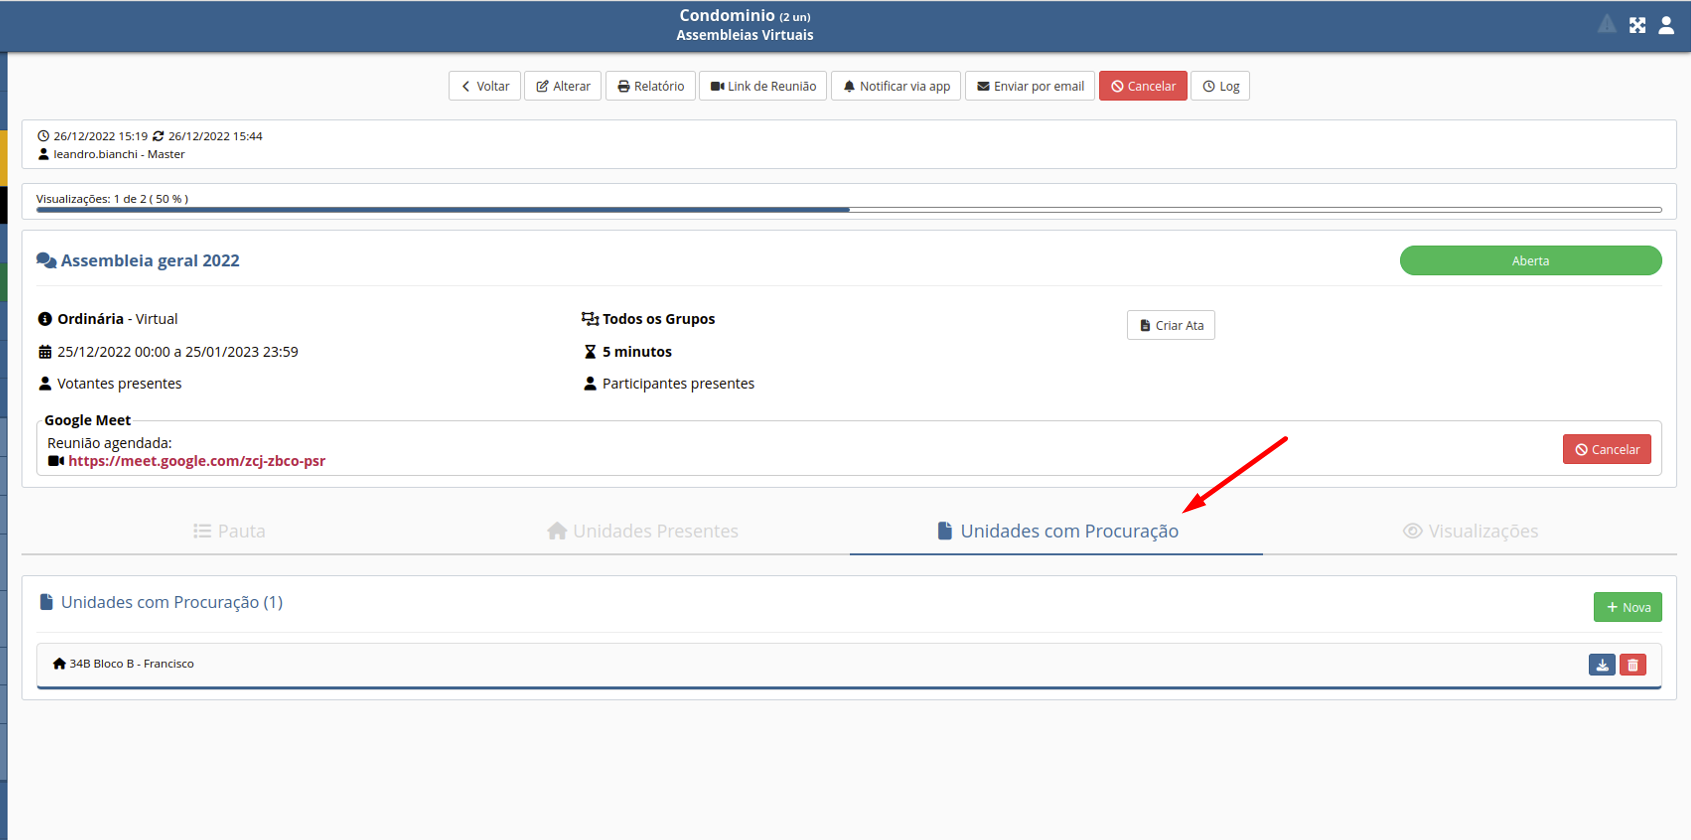
Task: Toggle fullscreen with the expand icon
Action: tap(1637, 25)
